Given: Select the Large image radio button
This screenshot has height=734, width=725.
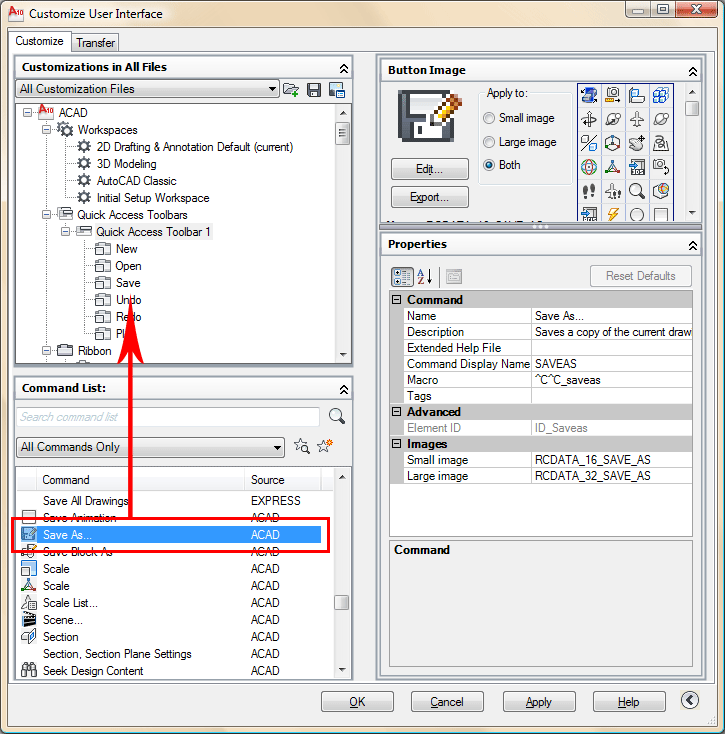Looking at the screenshot, I should 489,142.
